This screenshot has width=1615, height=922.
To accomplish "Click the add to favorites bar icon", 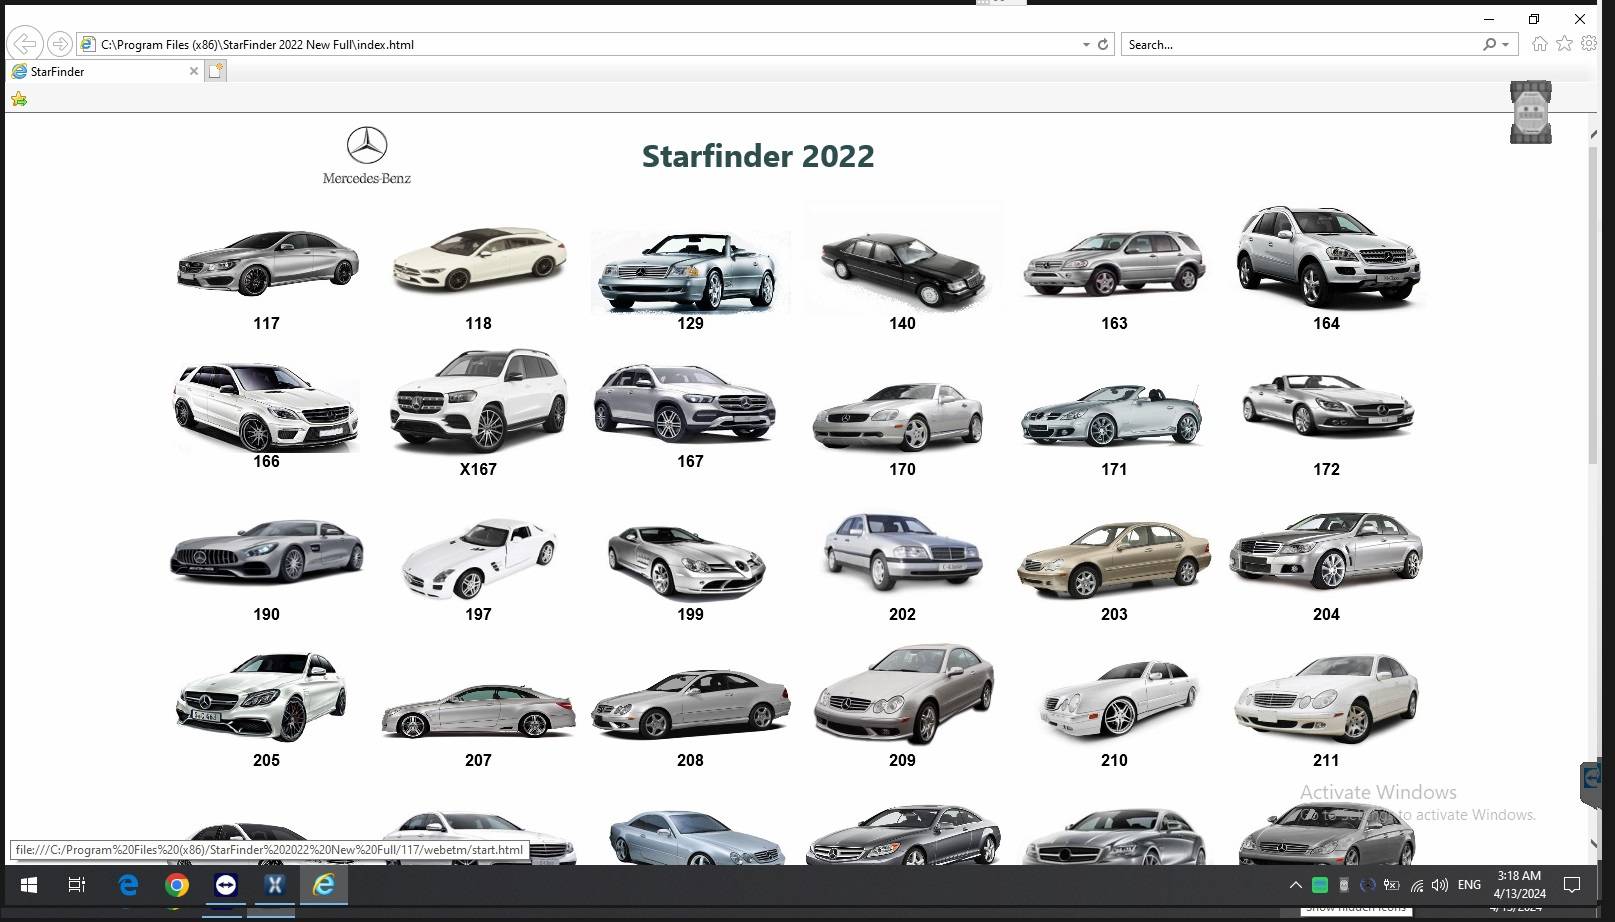I will 19,99.
